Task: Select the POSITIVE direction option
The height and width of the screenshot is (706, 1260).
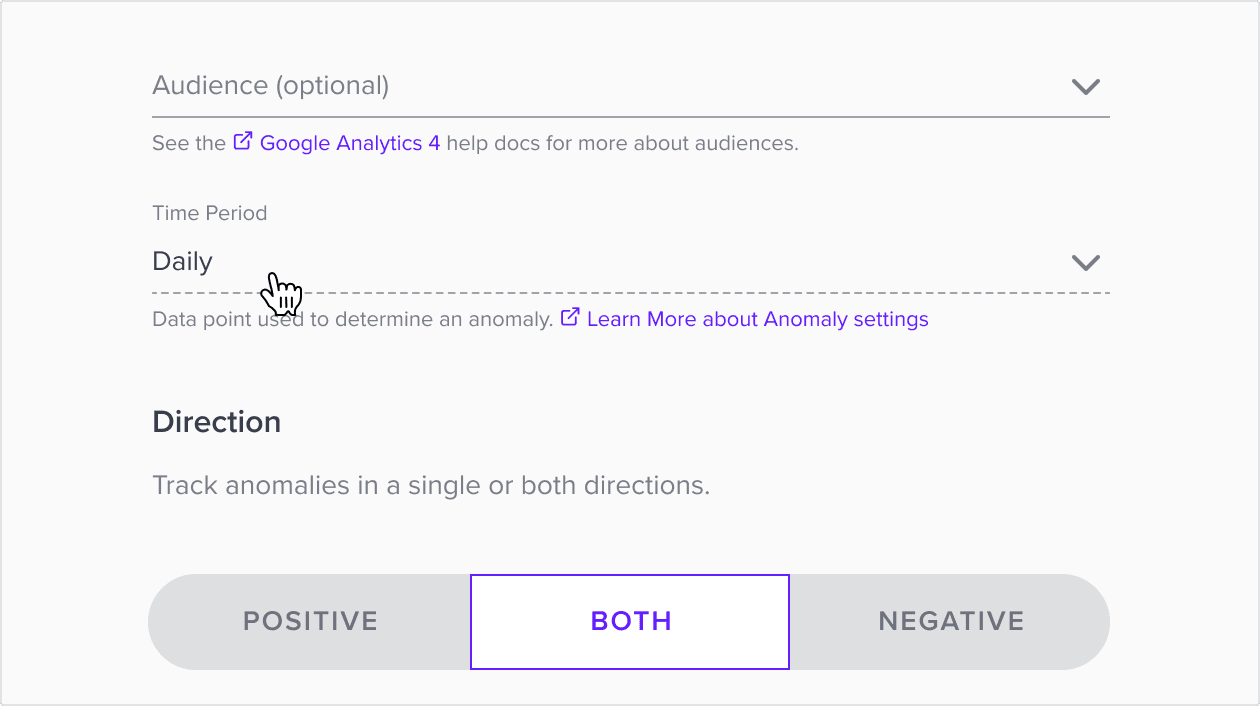Action: pos(310,621)
